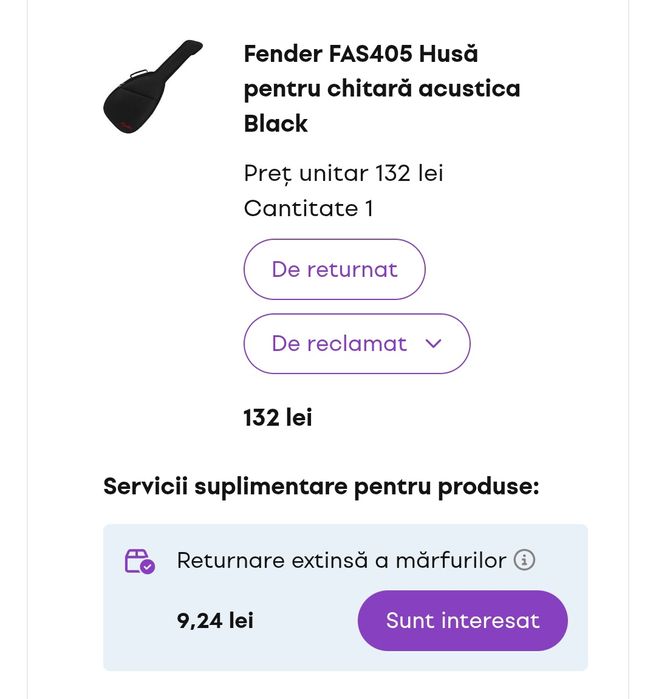The height and width of the screenshot is (699, 656).
Task: Click the info icon beside Returnare extinsă
Action: [524, 560]
